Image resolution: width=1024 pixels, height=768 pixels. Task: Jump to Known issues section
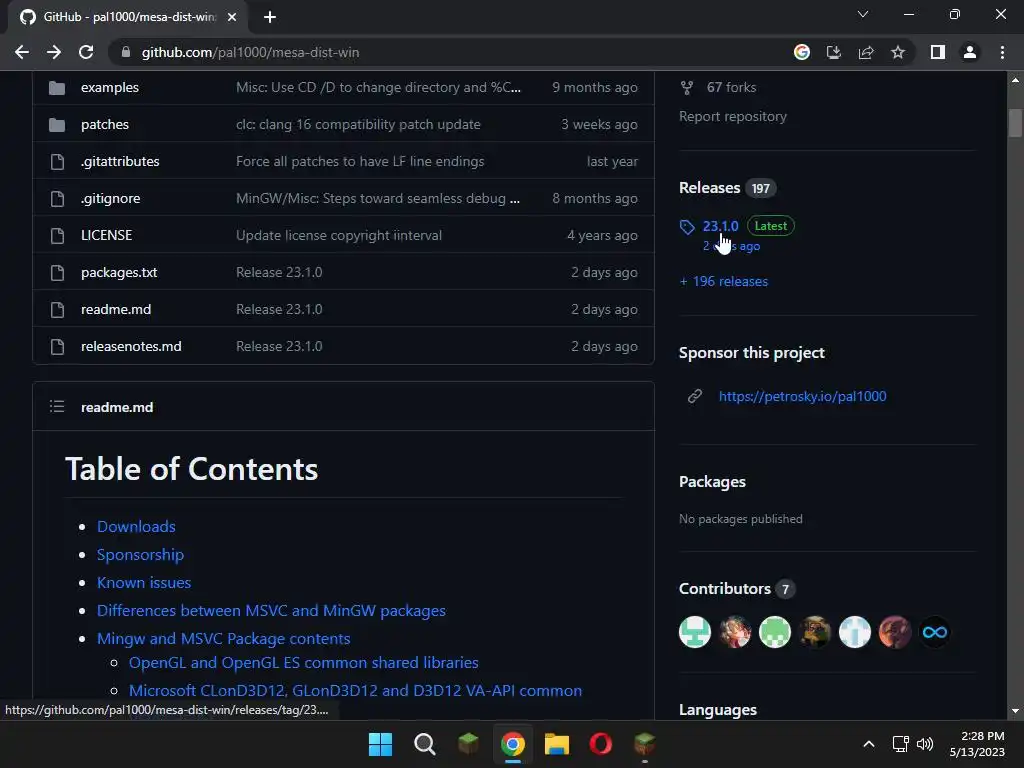[x=144, y=583]
